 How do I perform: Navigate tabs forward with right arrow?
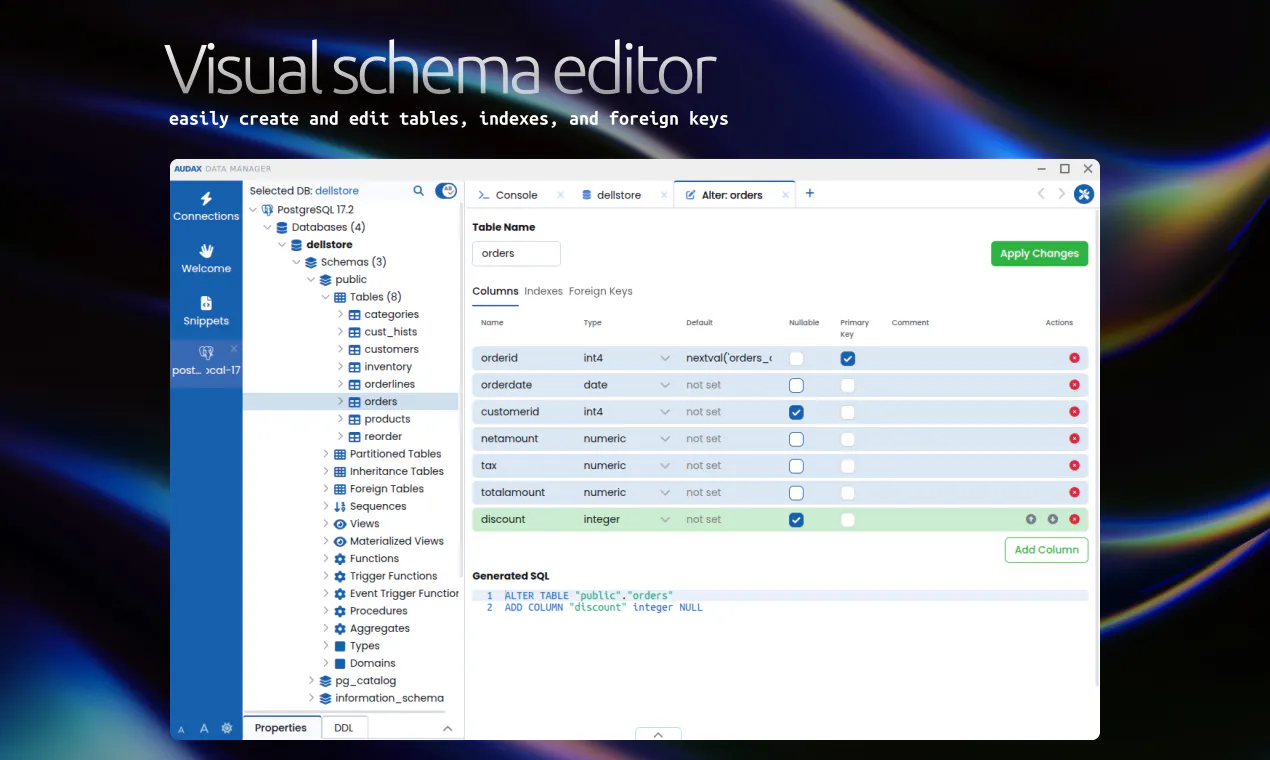[1061, 194]
